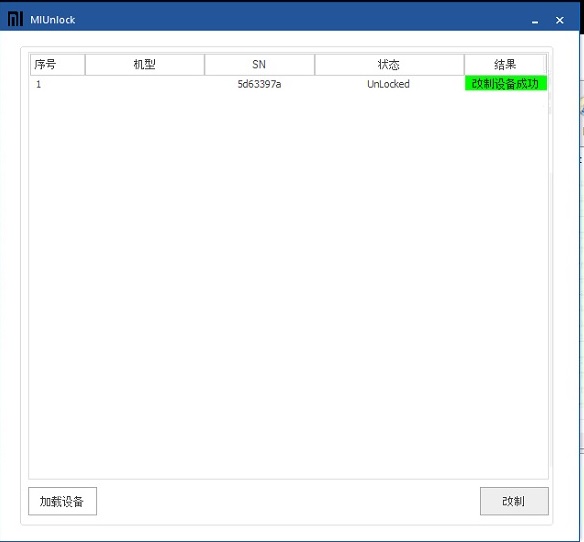Click the 状态 column header
This screenshot has width=584, height=542.
389,64
